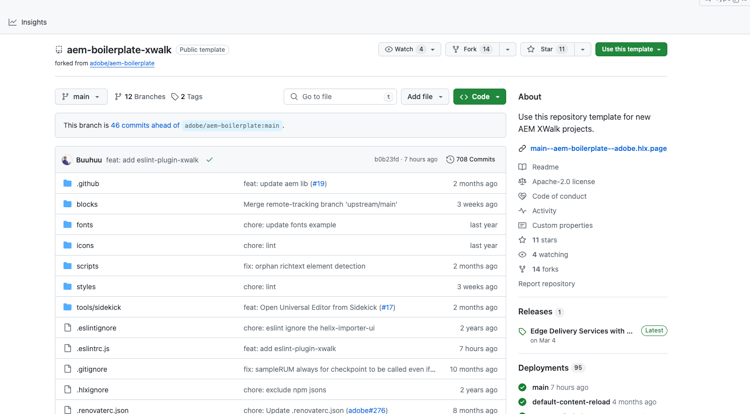Image resolution: width=750 pixels, height=414 pixels.
Task: Click the link icon beside the website URL
Action: coord(522,149)
